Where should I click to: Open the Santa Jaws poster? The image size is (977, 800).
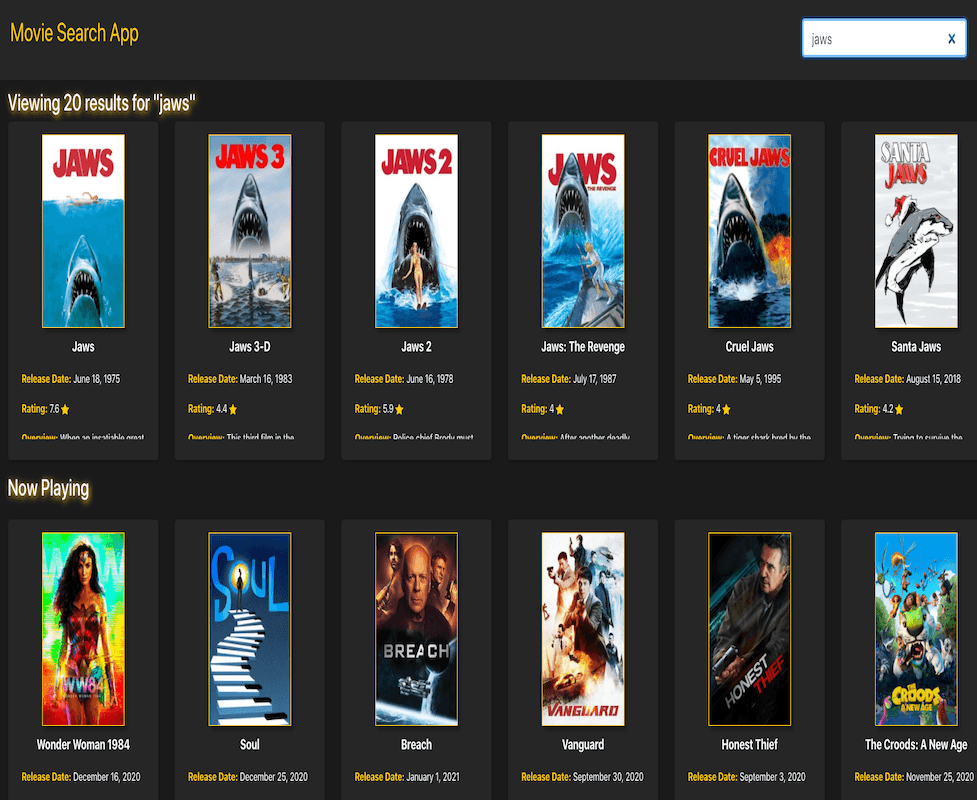[x=916, y=231]
